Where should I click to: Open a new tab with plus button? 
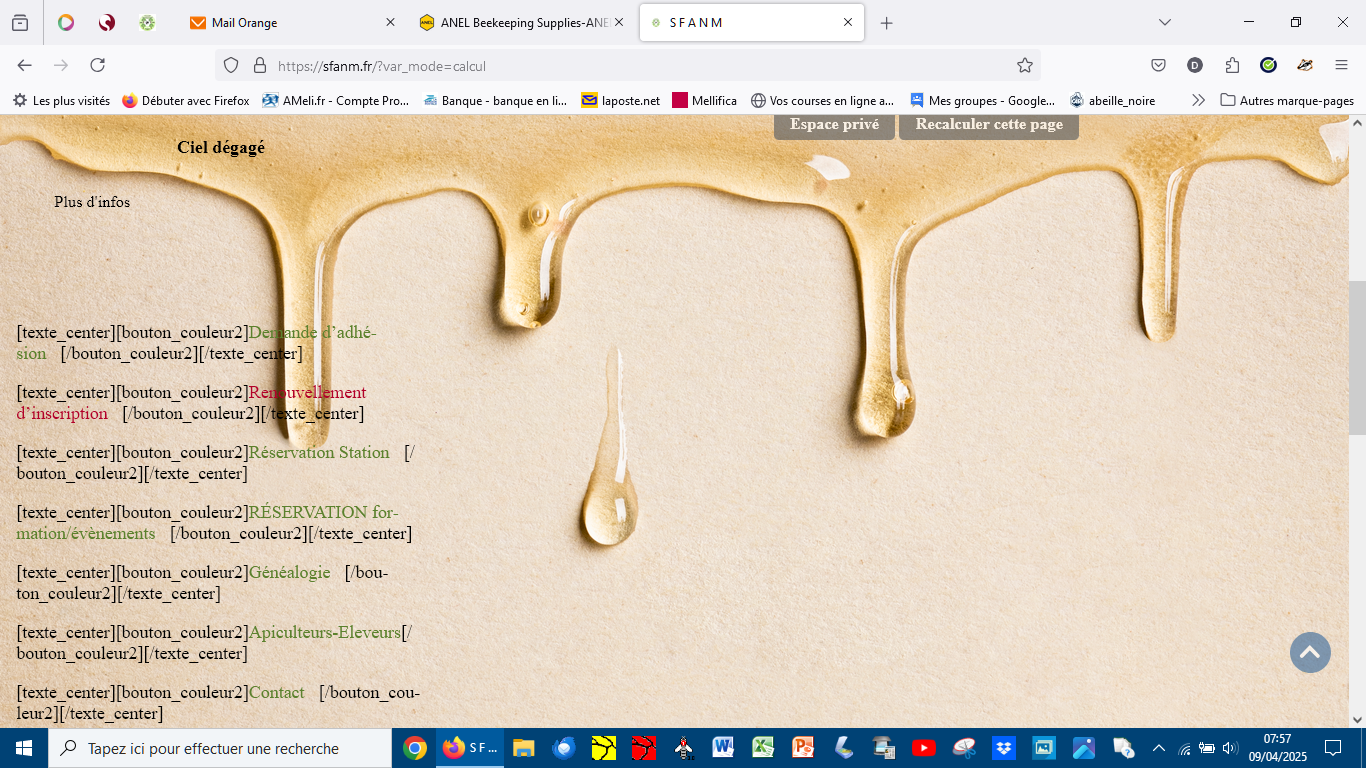pos(886,22)
